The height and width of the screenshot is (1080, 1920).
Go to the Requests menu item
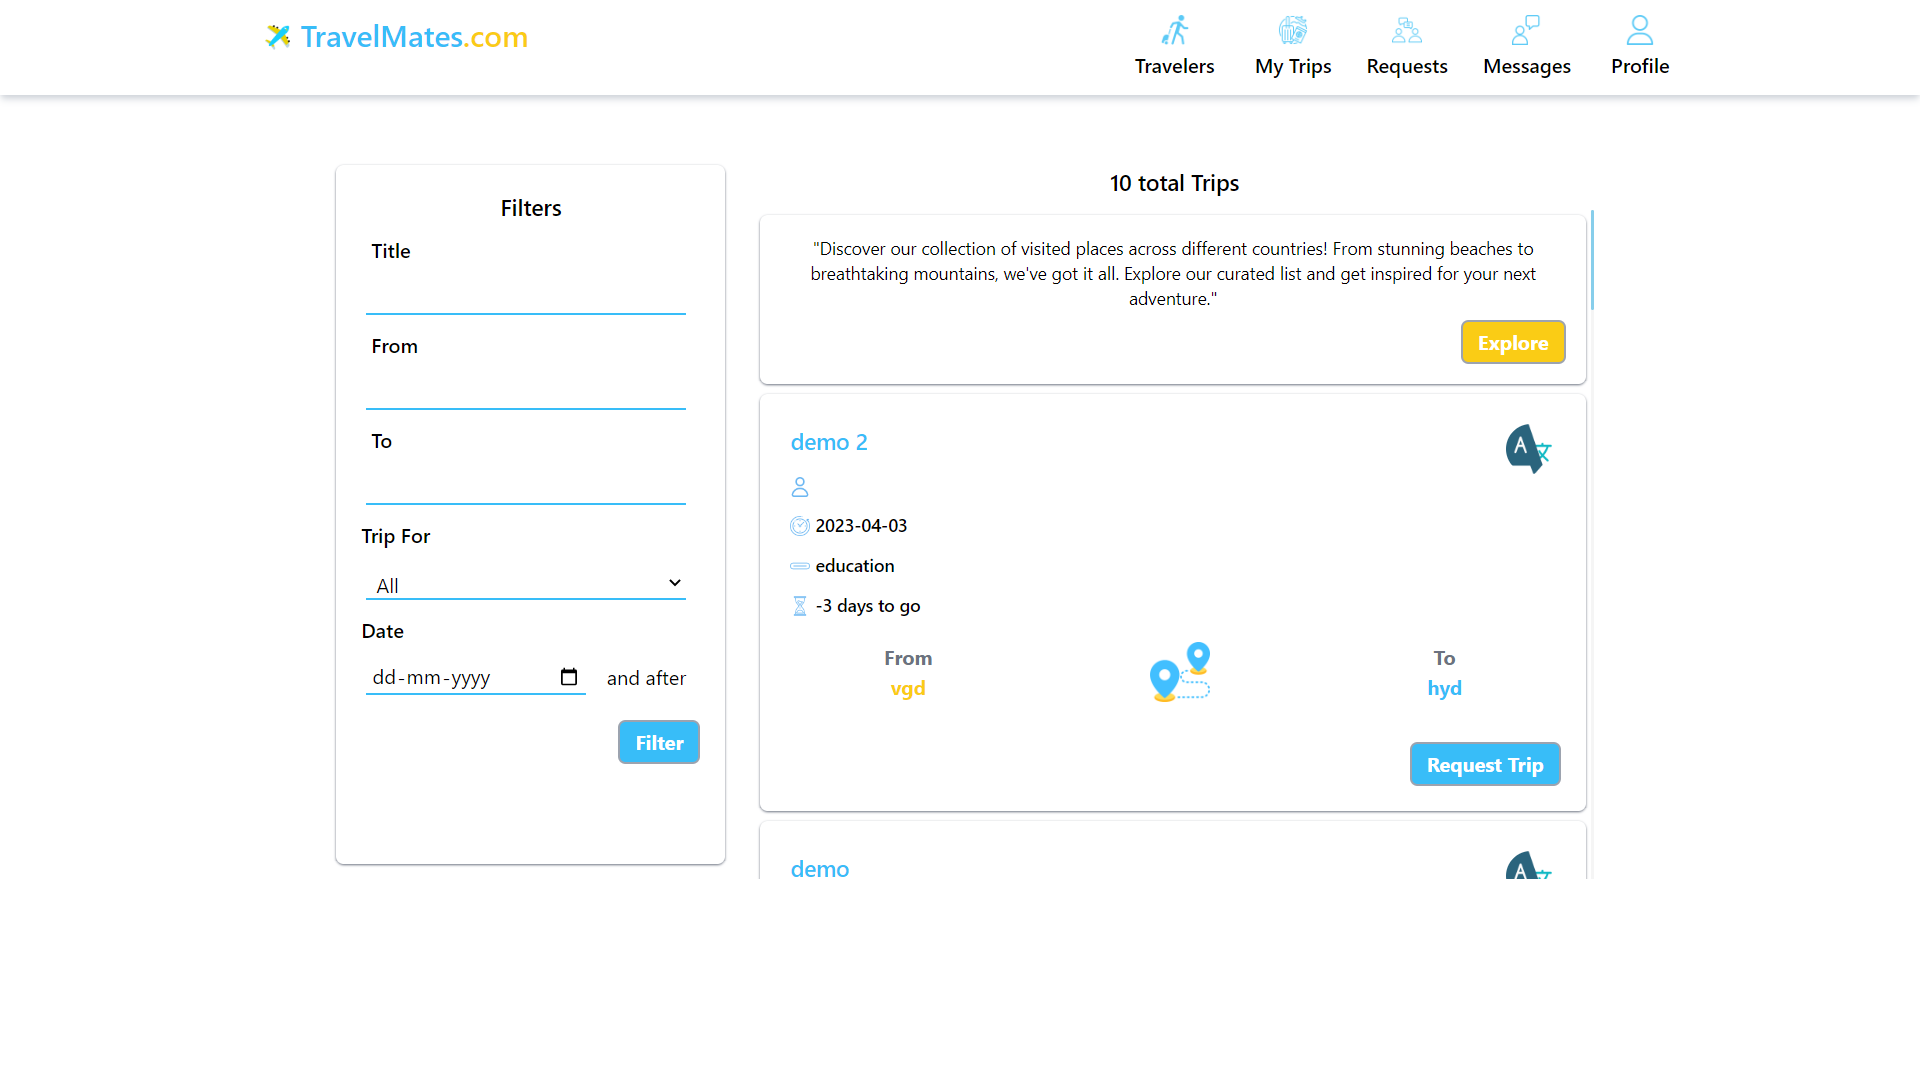(x=1407, y=66)
